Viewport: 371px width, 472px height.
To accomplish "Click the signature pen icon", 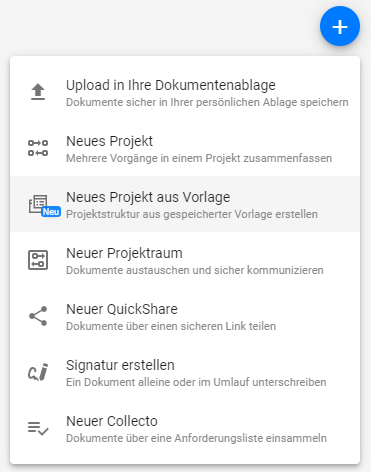I will [x=38, y=372].
